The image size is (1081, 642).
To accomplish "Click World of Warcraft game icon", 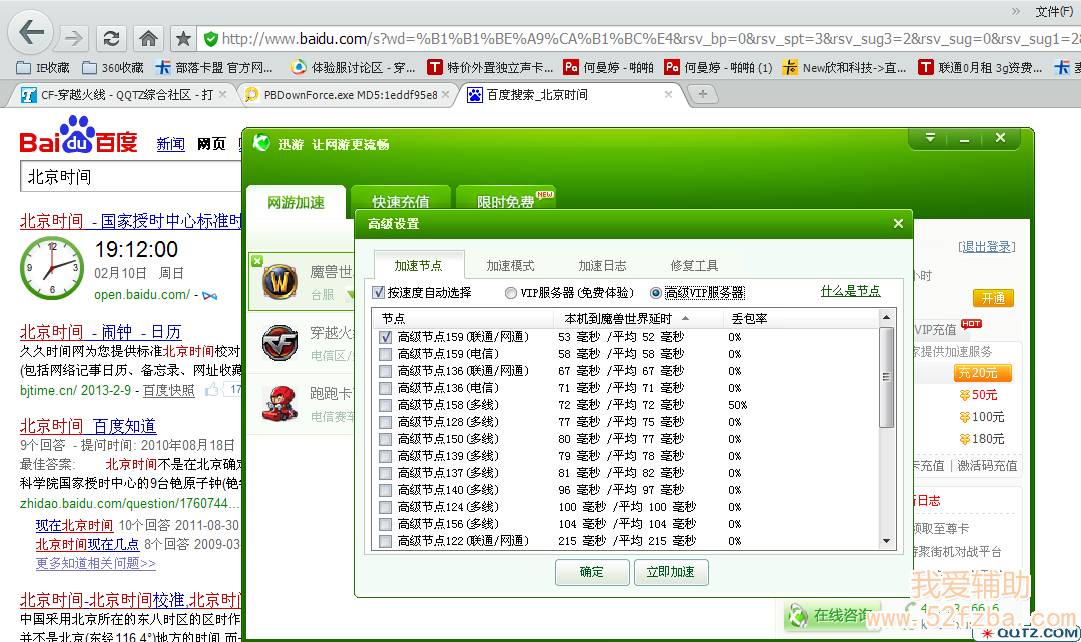I will tap(279, 281).
